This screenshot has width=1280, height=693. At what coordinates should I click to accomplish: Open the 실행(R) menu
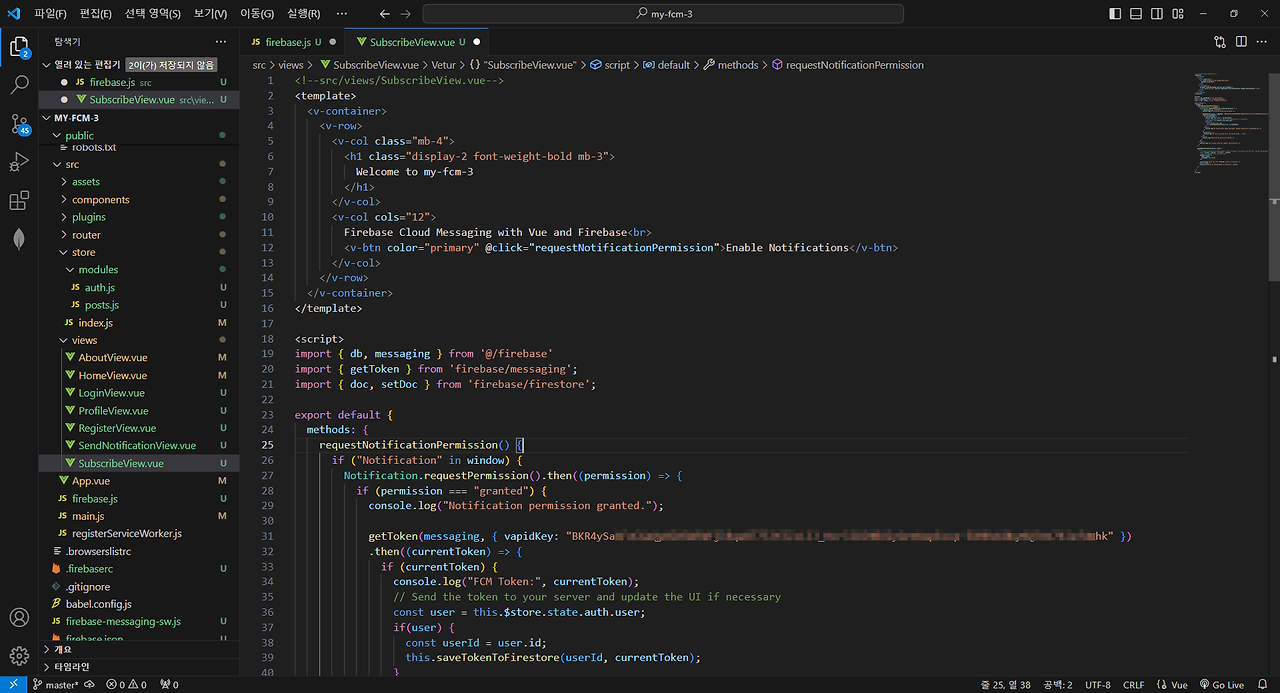click(303, 14)
